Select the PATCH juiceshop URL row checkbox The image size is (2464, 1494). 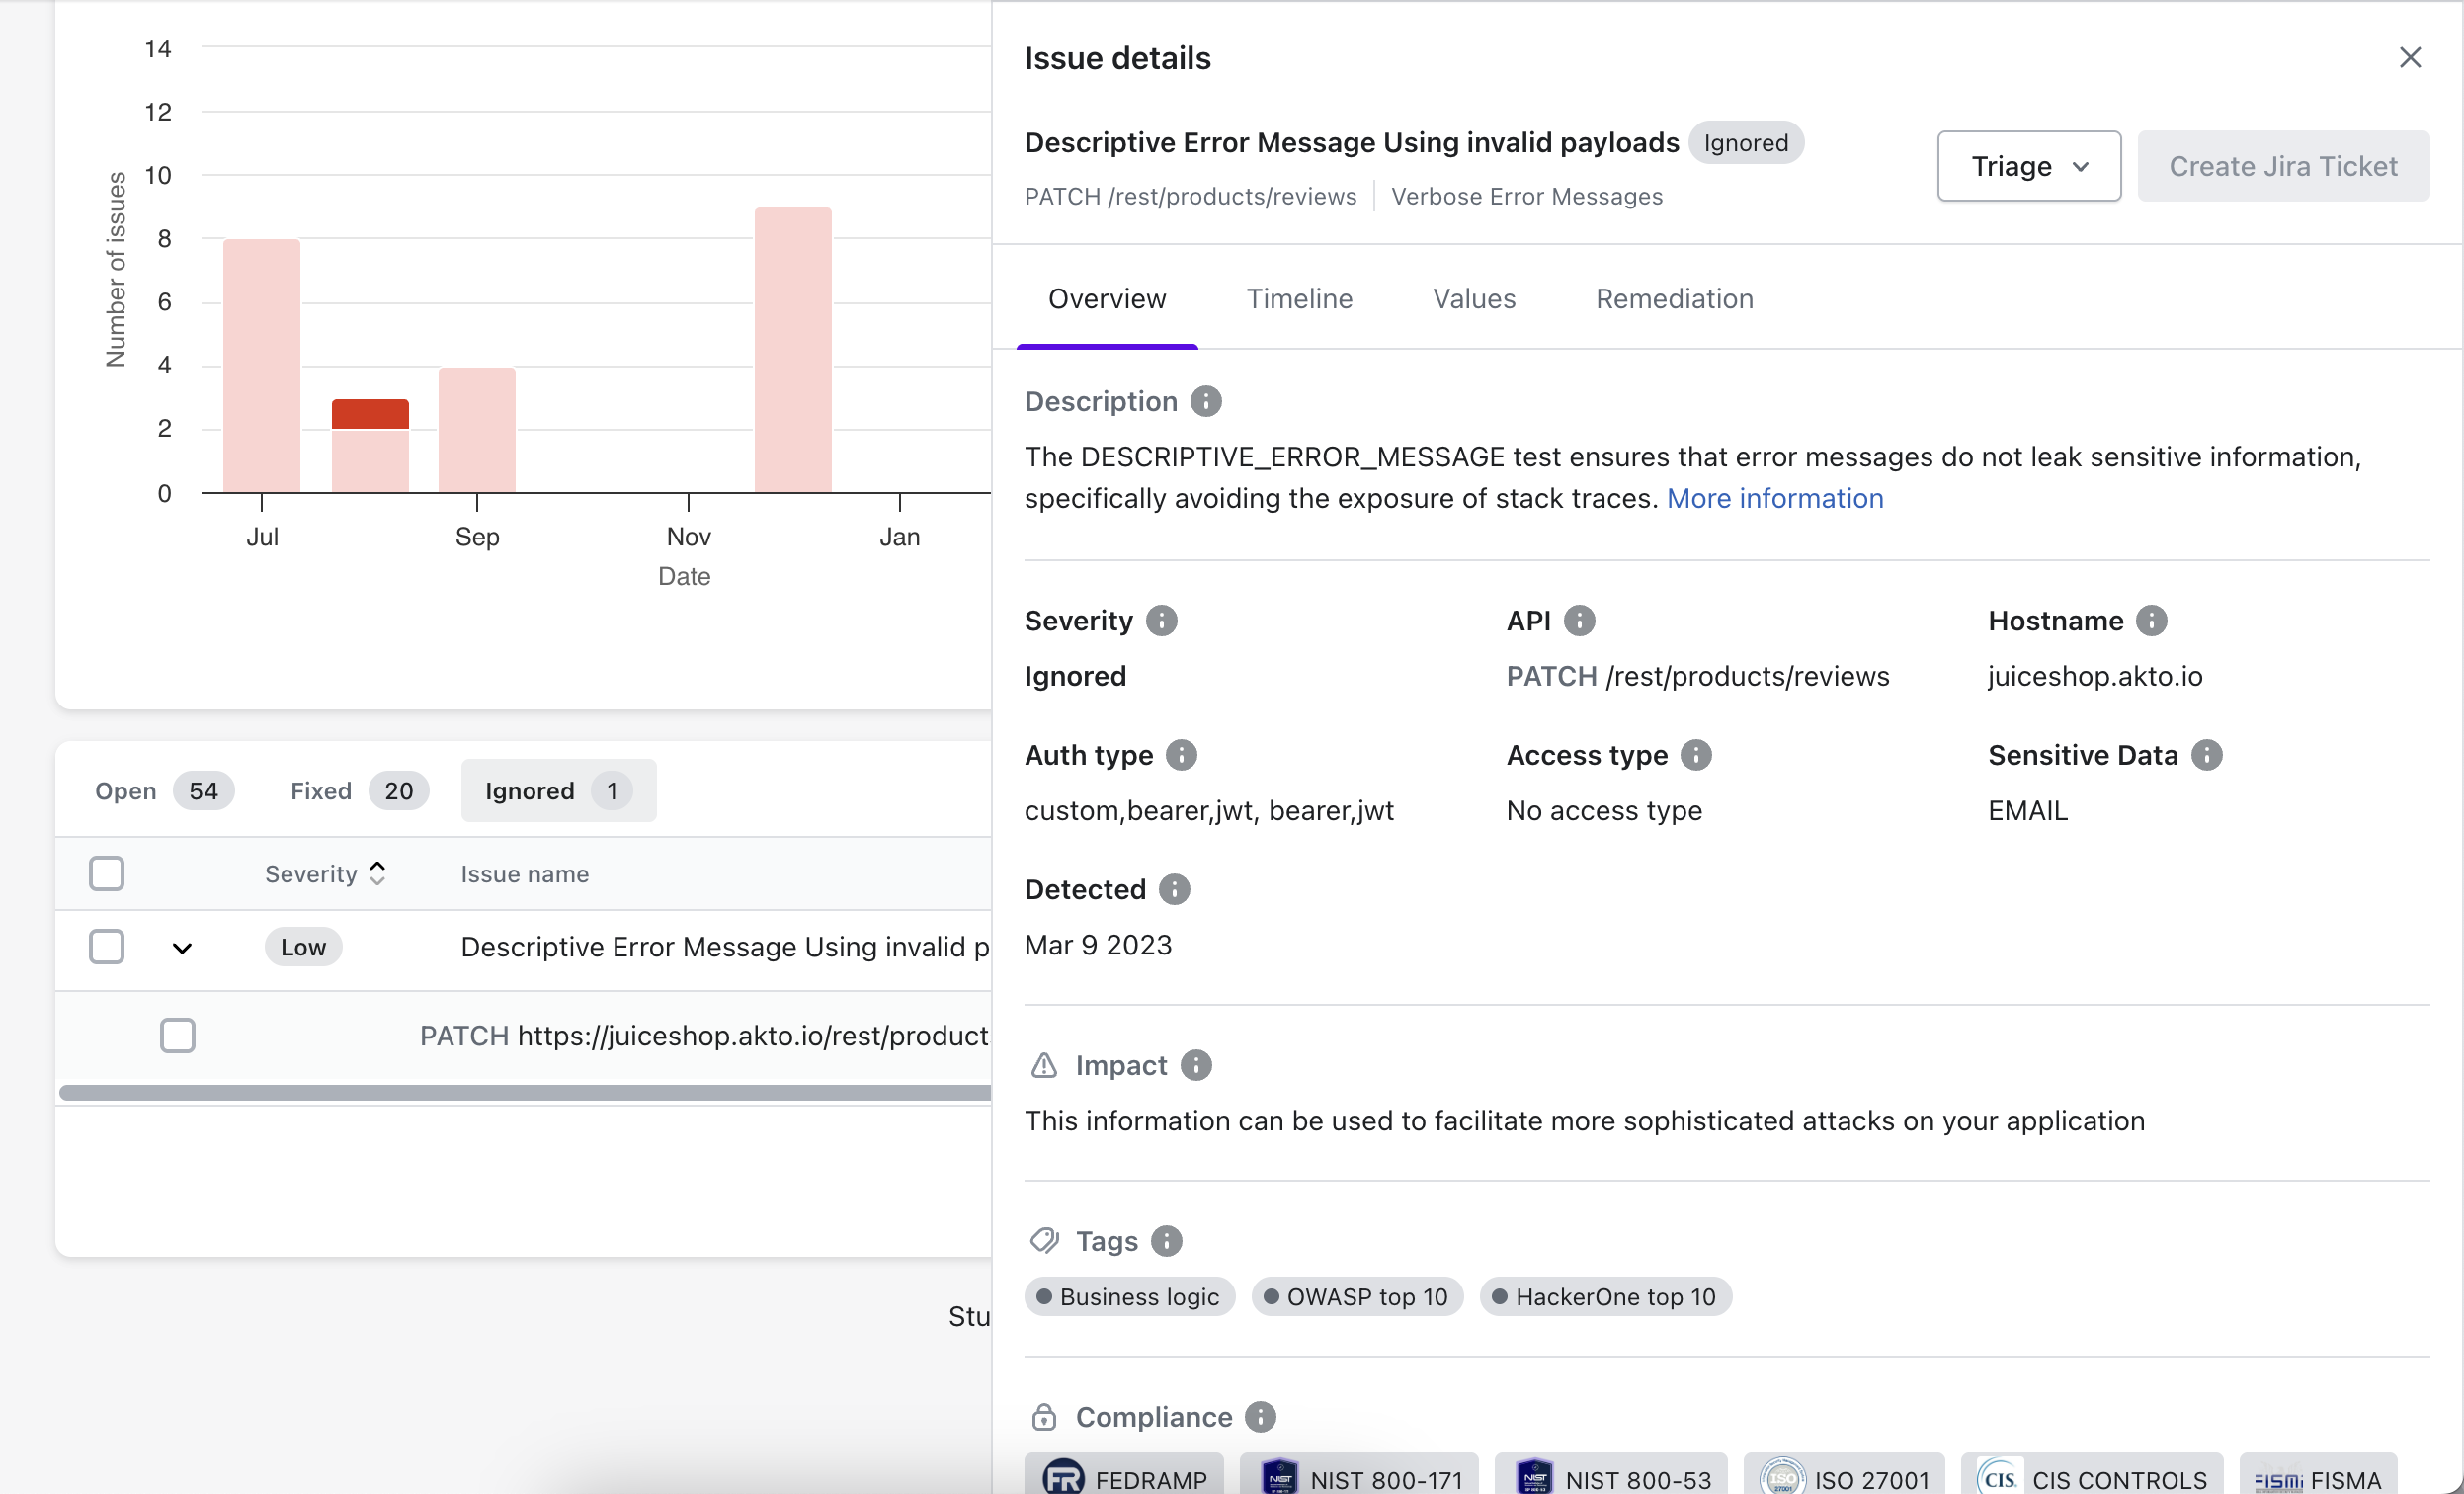coord(178,1035)
